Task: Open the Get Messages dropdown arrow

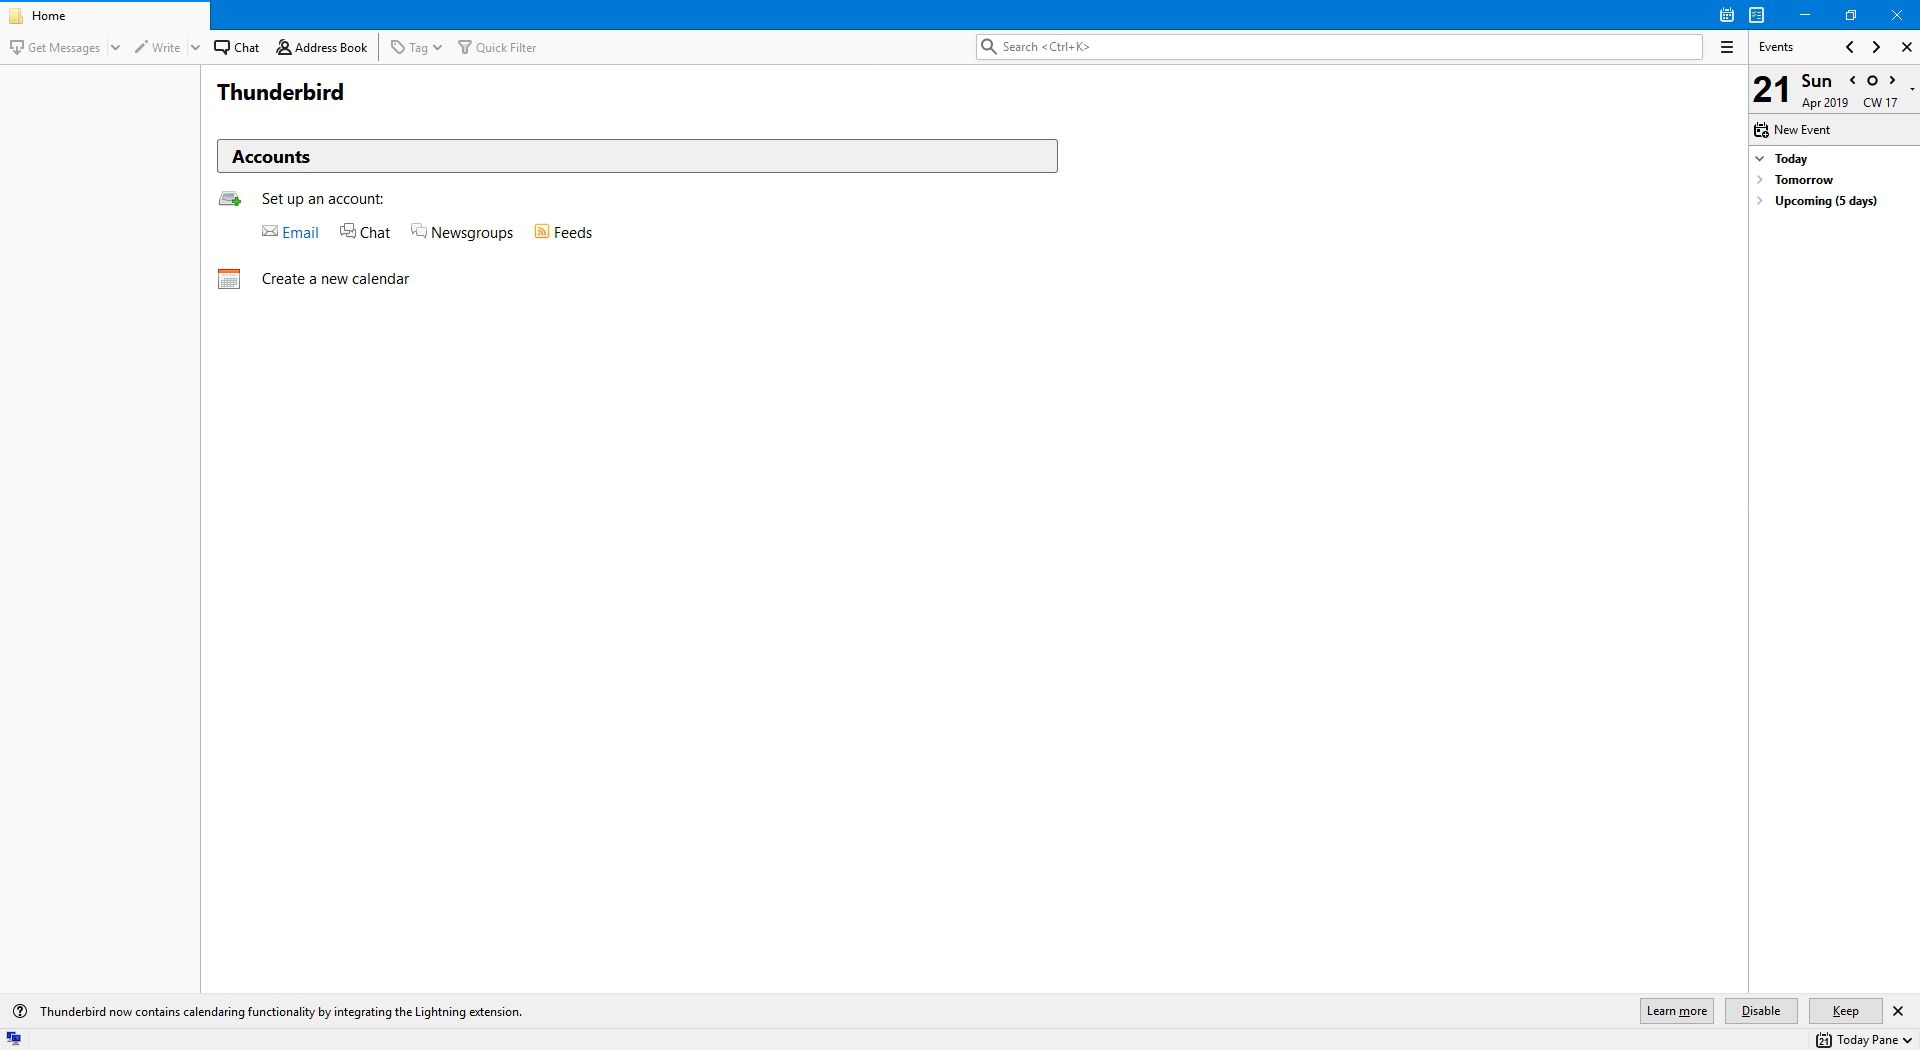Action: (x=115, y=47)
